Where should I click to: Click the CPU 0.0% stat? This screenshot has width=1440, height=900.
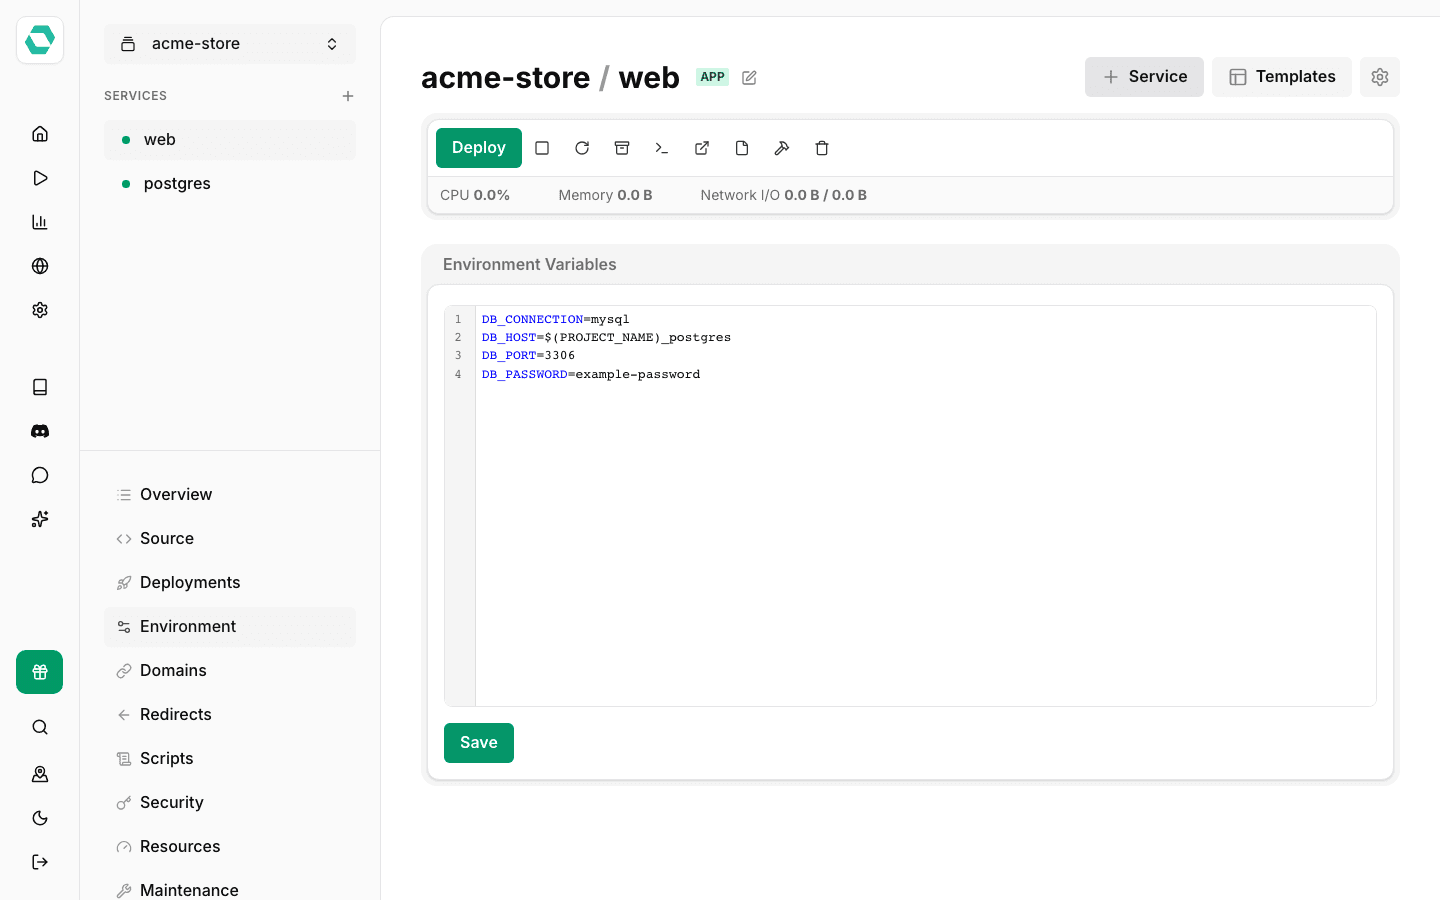pyautogui.click(x=475, y=196)
